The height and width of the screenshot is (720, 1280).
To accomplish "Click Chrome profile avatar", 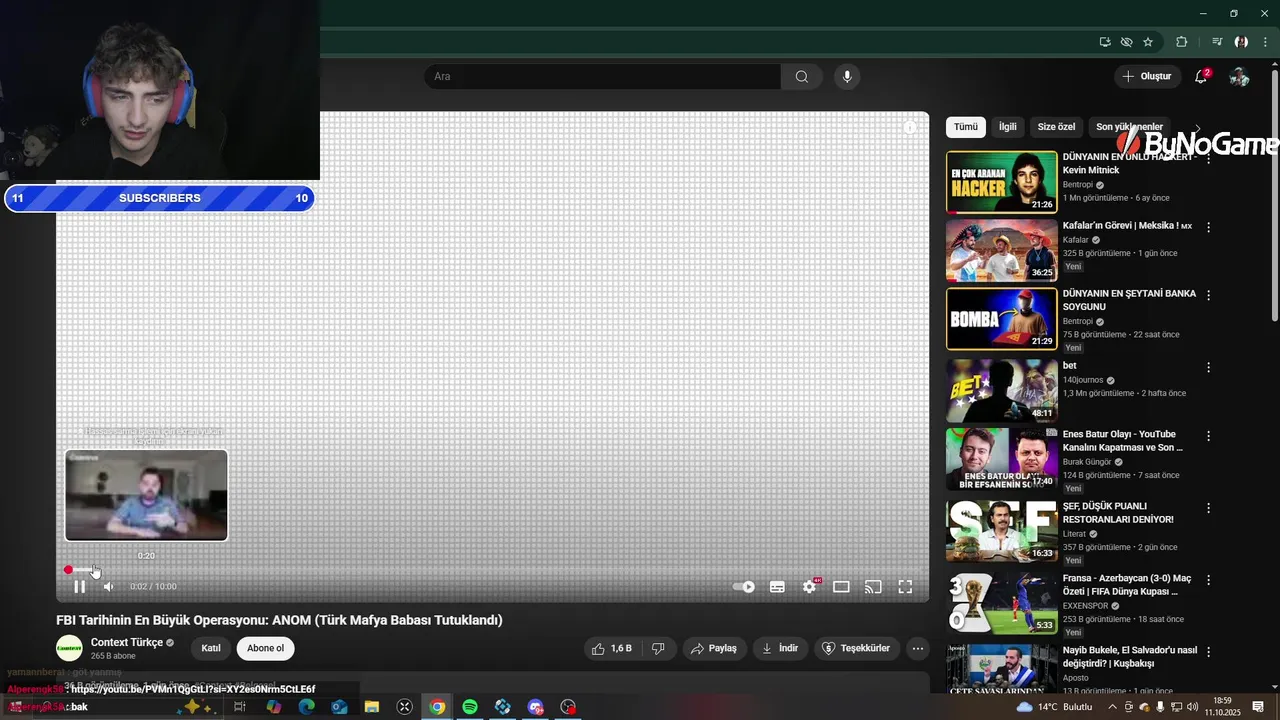I will point(1241,42).
